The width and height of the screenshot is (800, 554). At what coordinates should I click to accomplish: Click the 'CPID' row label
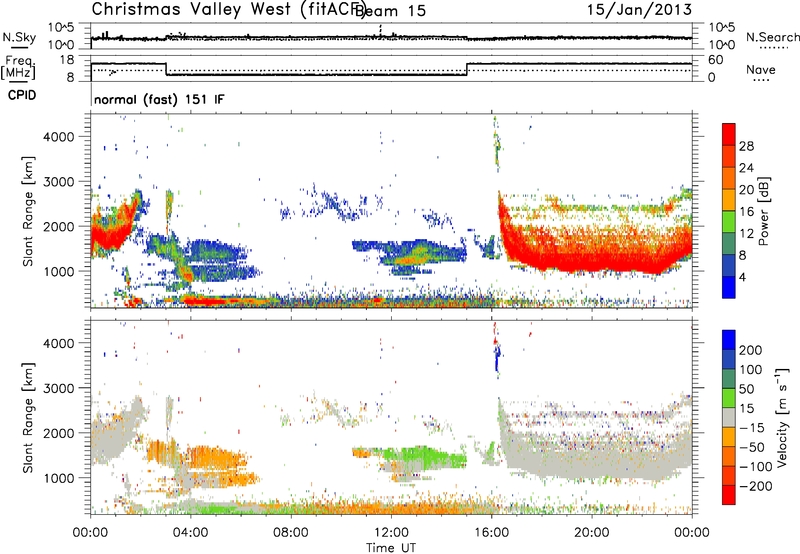22,95
